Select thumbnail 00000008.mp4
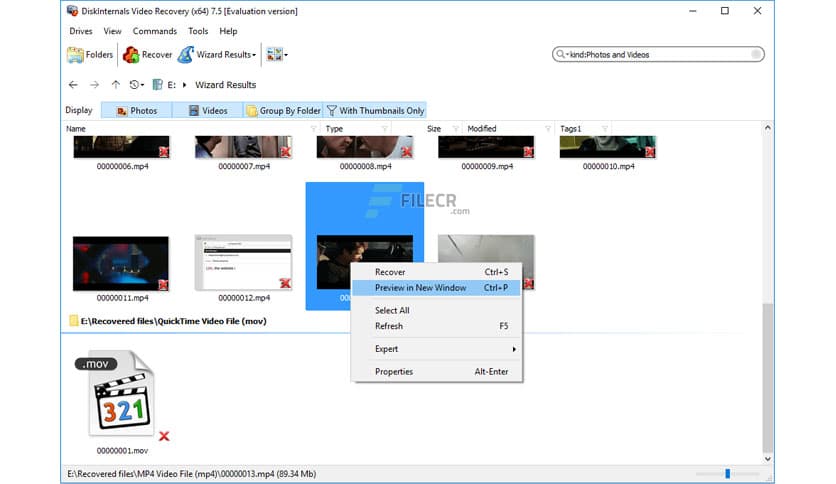The image size is (836, 484). pos(365,147)
